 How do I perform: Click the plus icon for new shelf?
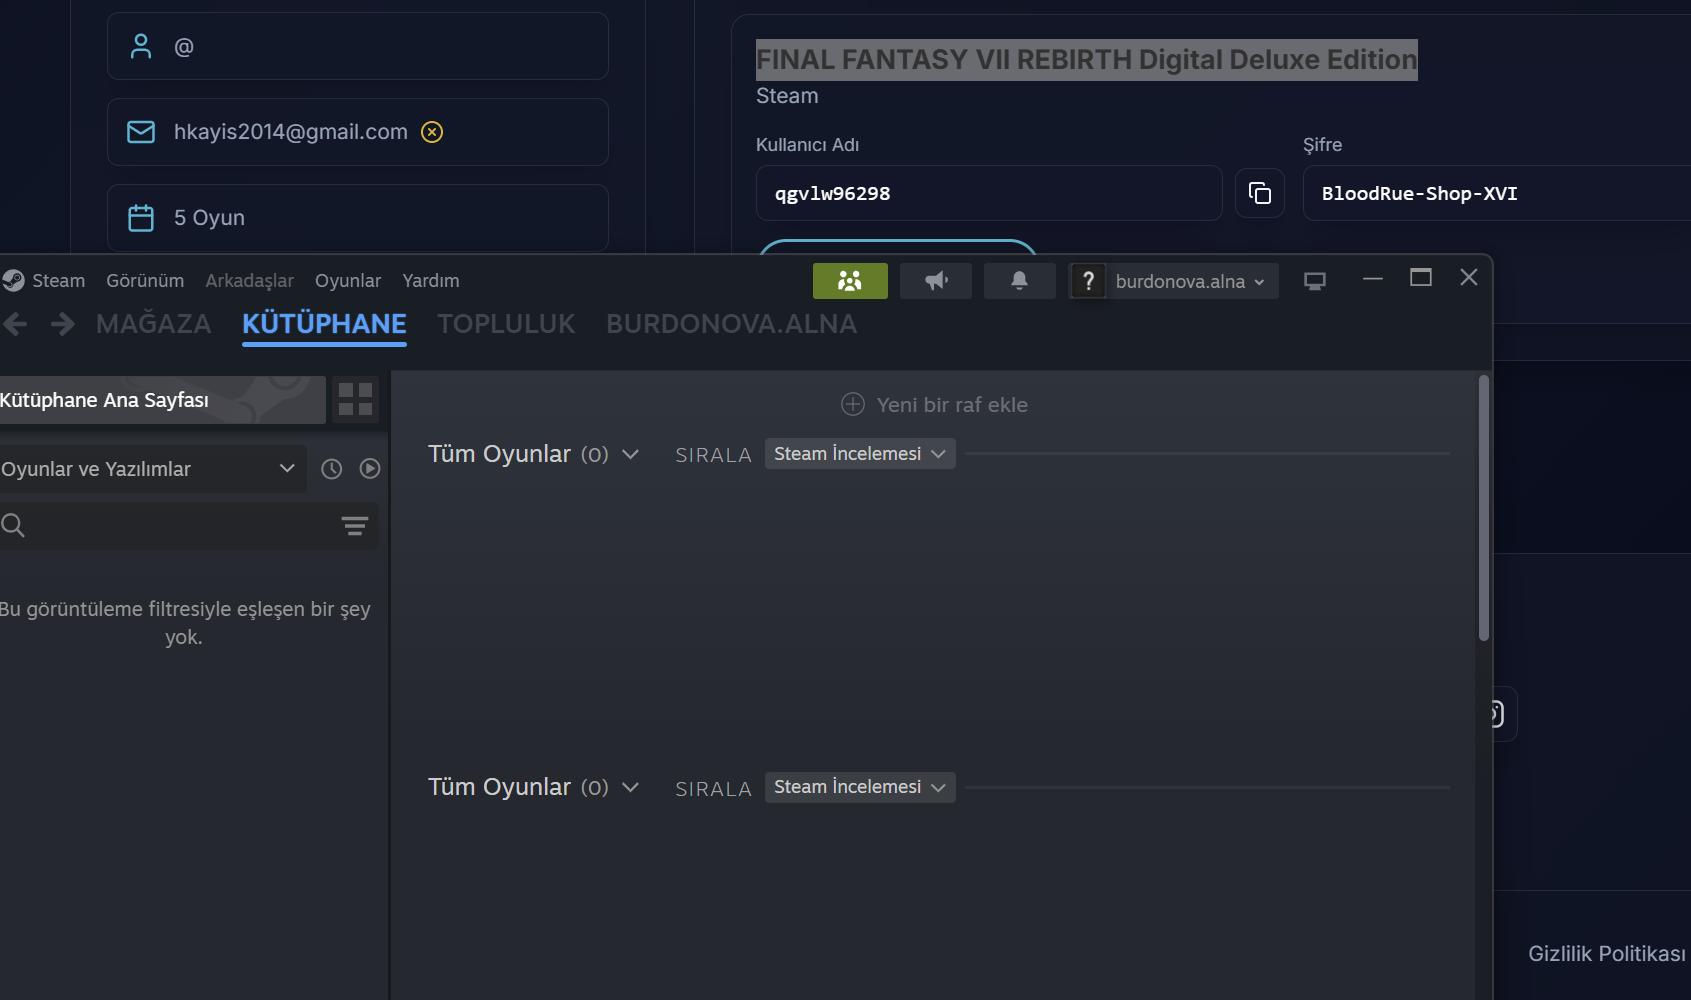853,404
